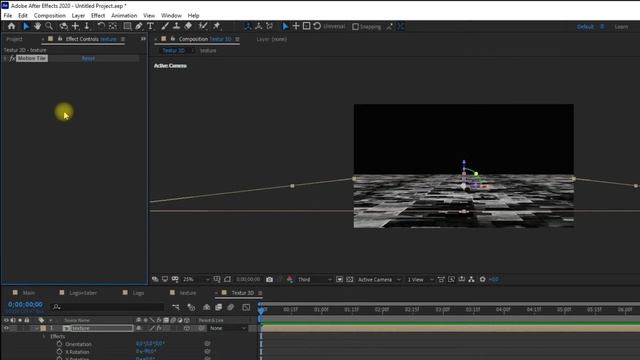640x360 pixels.
Task: Click the Orientation value in timeline
Action: tap(150, 344)
